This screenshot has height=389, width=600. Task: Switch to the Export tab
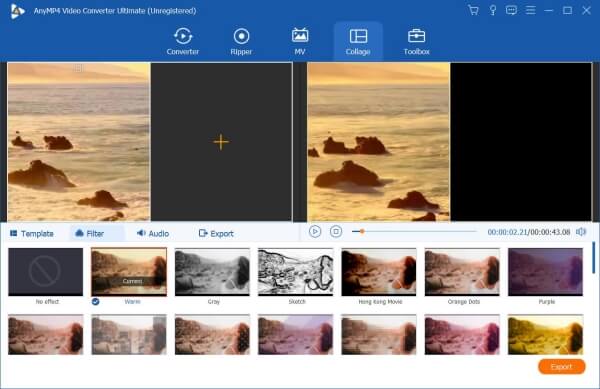[216, 233]
